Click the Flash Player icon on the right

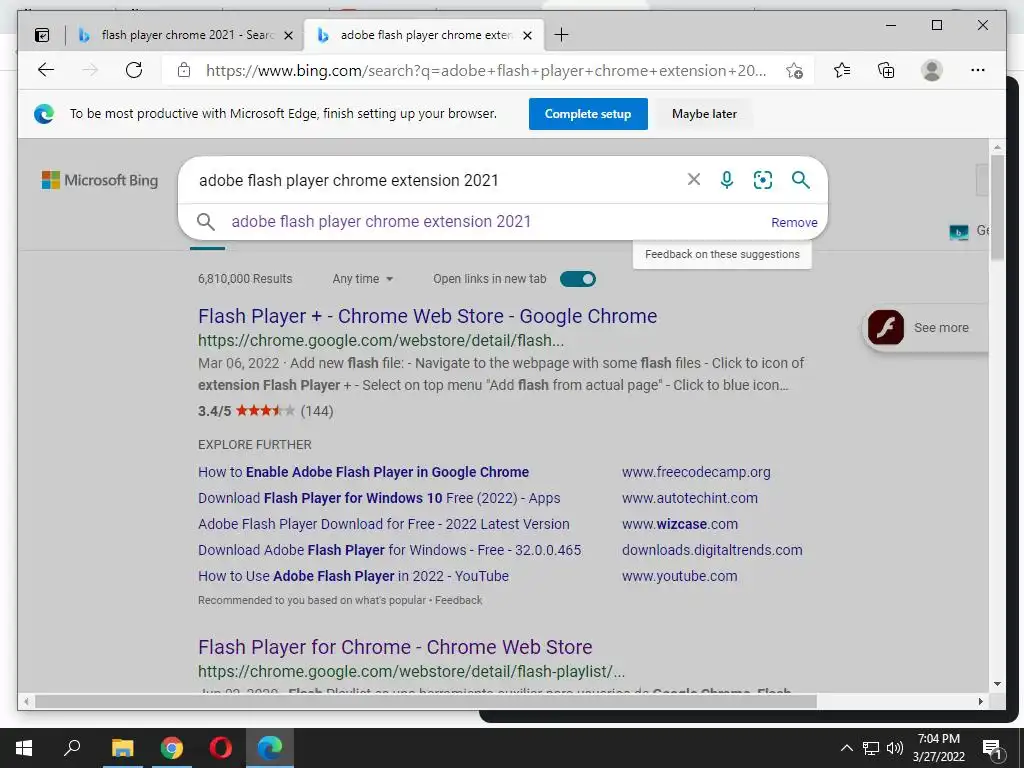(886, 327)
